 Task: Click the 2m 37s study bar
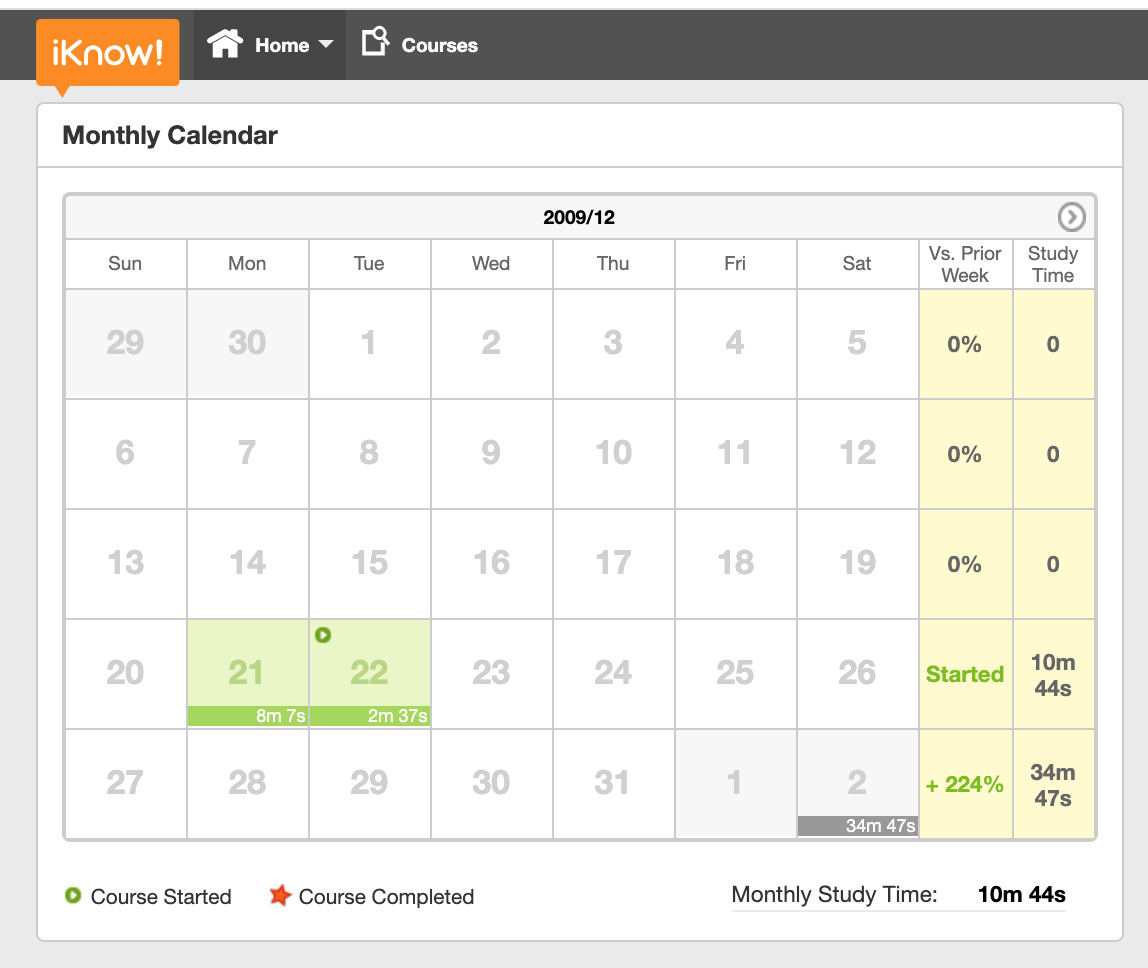coord(369,716)
